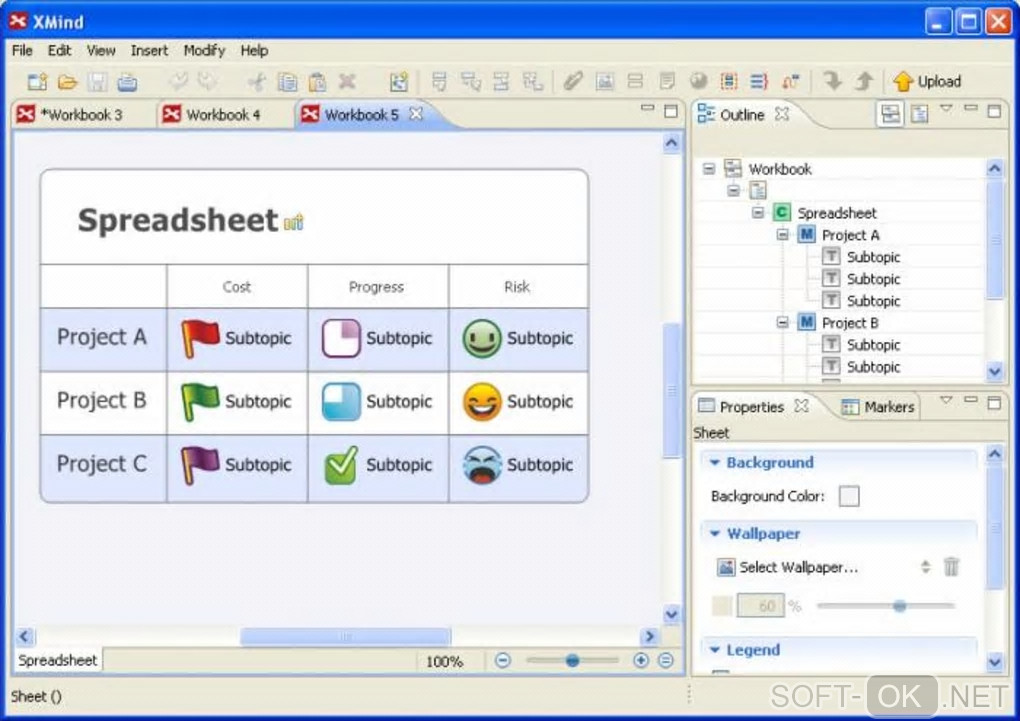Click the Drill Up arrow icon
Image resolution: width=1020 pixels, height=721 pixels.
[x=864, y=81]
